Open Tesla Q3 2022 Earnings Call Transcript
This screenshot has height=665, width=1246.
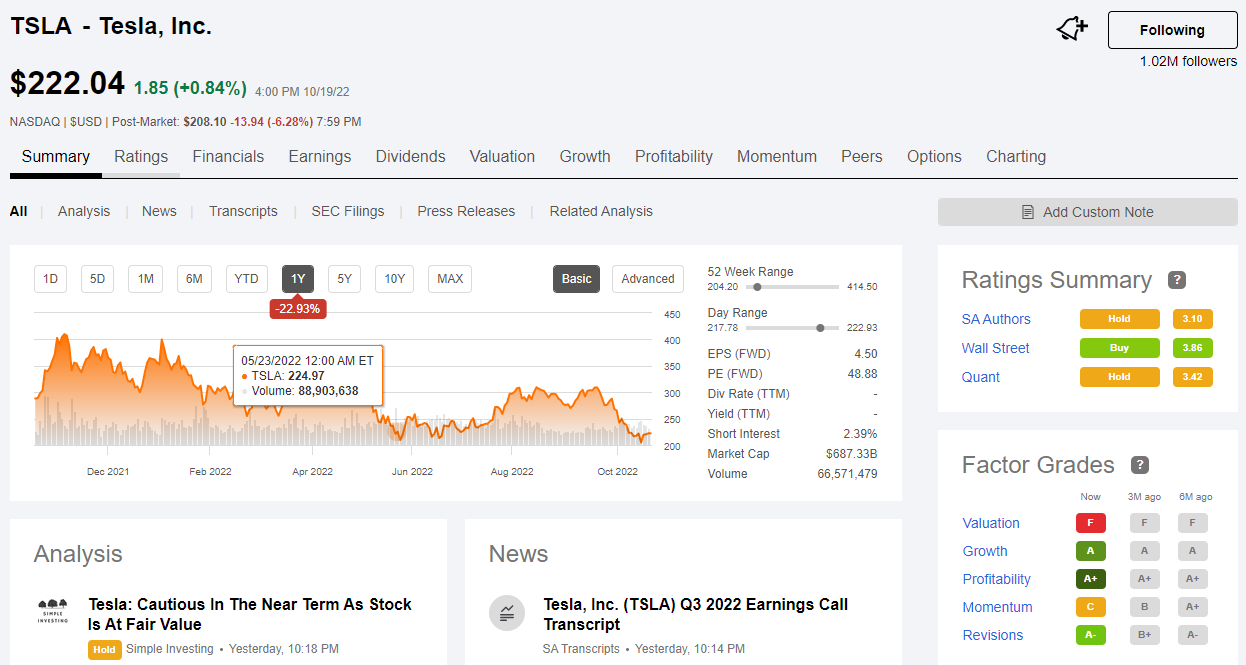tap(696, 614)
